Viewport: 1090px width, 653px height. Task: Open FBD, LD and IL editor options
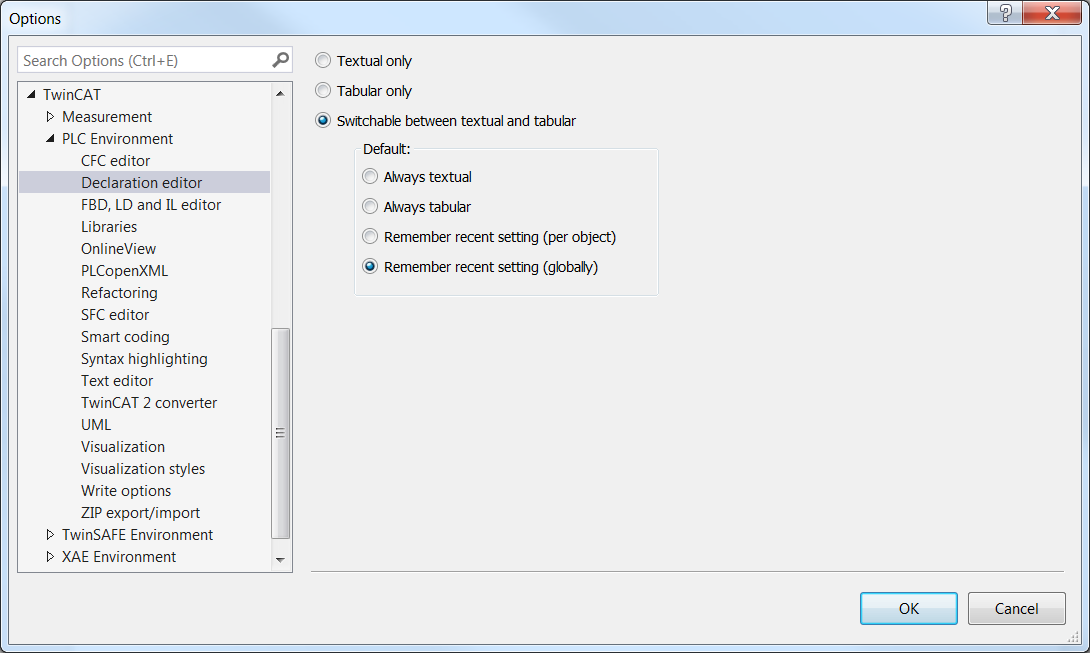(151, 204)
